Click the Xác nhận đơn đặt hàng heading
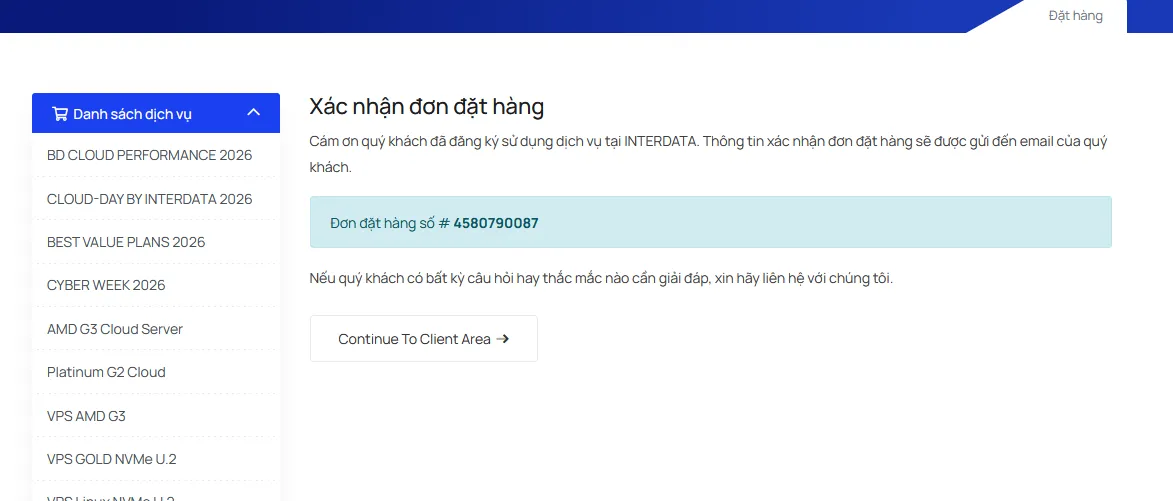This screenshot has height=501, width=1173. [426, 107]
